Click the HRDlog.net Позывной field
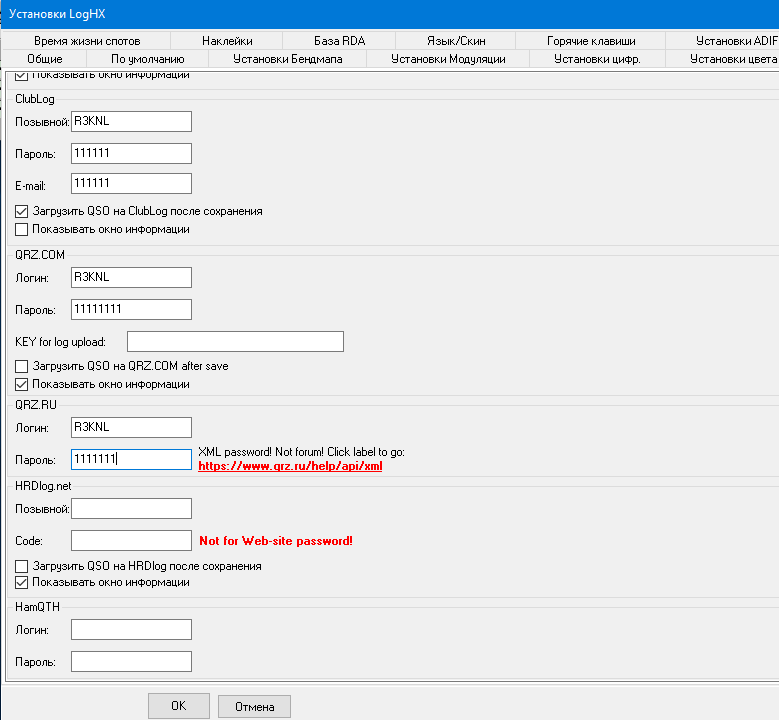The image size is (779, 720). (131, 508)
